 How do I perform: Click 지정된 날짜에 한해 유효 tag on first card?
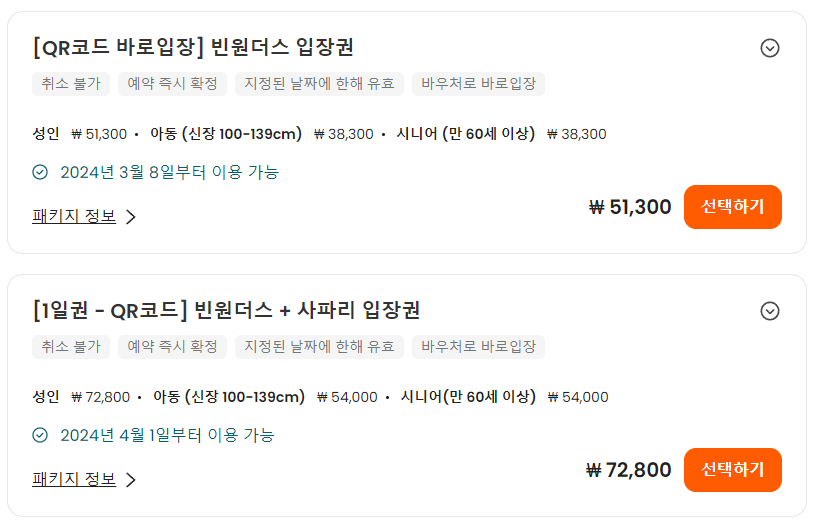(x=319, y=84)
